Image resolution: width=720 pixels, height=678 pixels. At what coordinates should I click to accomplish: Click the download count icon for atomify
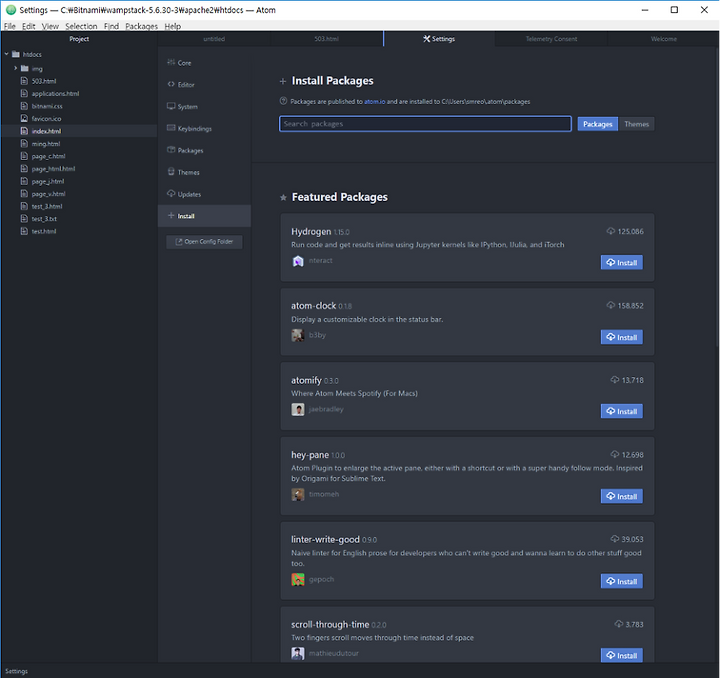click(x=615, y=380)
